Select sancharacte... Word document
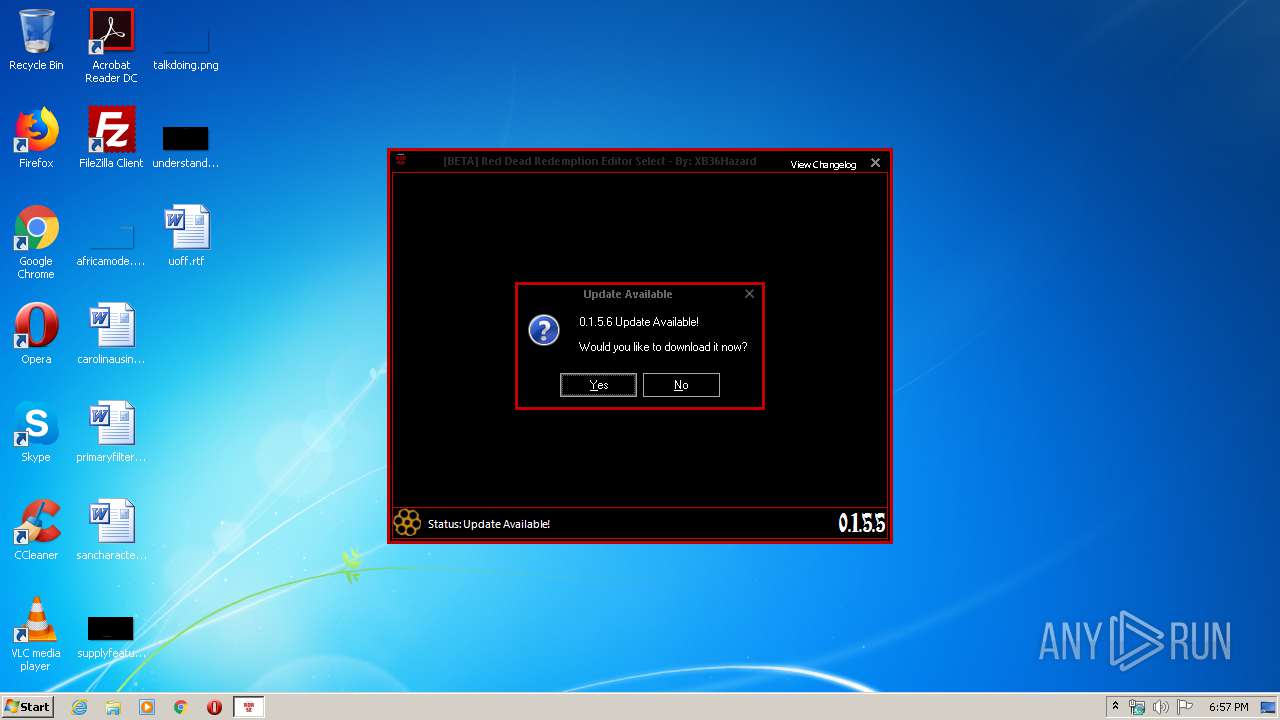This screenshot has width=1280, height=720. (111, 530)
